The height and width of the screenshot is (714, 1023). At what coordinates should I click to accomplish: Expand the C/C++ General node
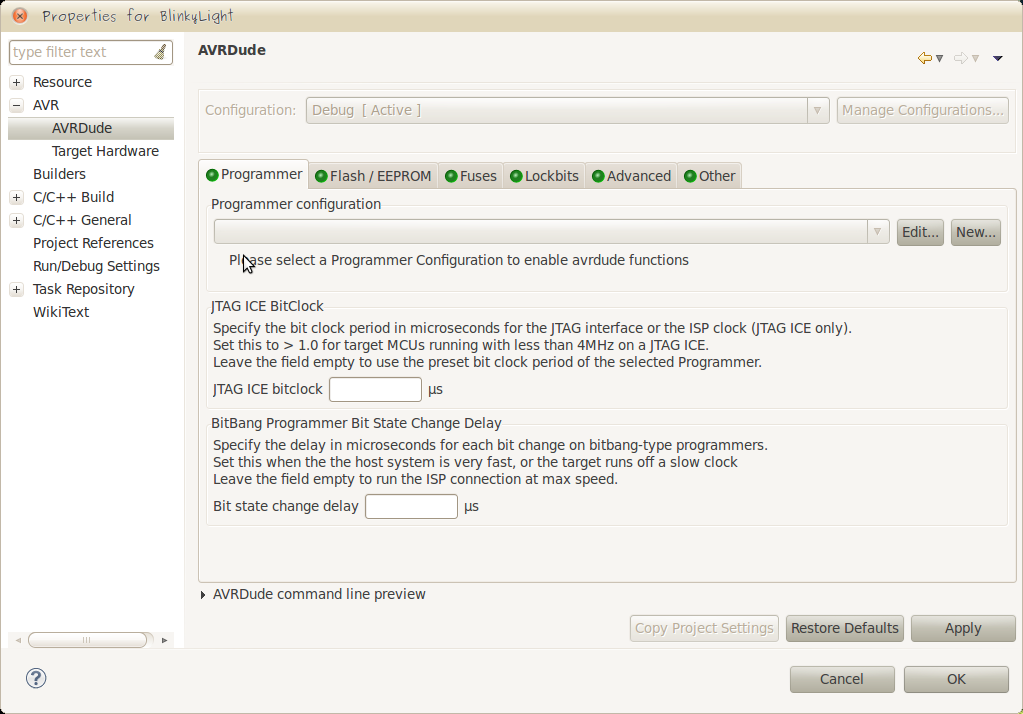[17, 220]
